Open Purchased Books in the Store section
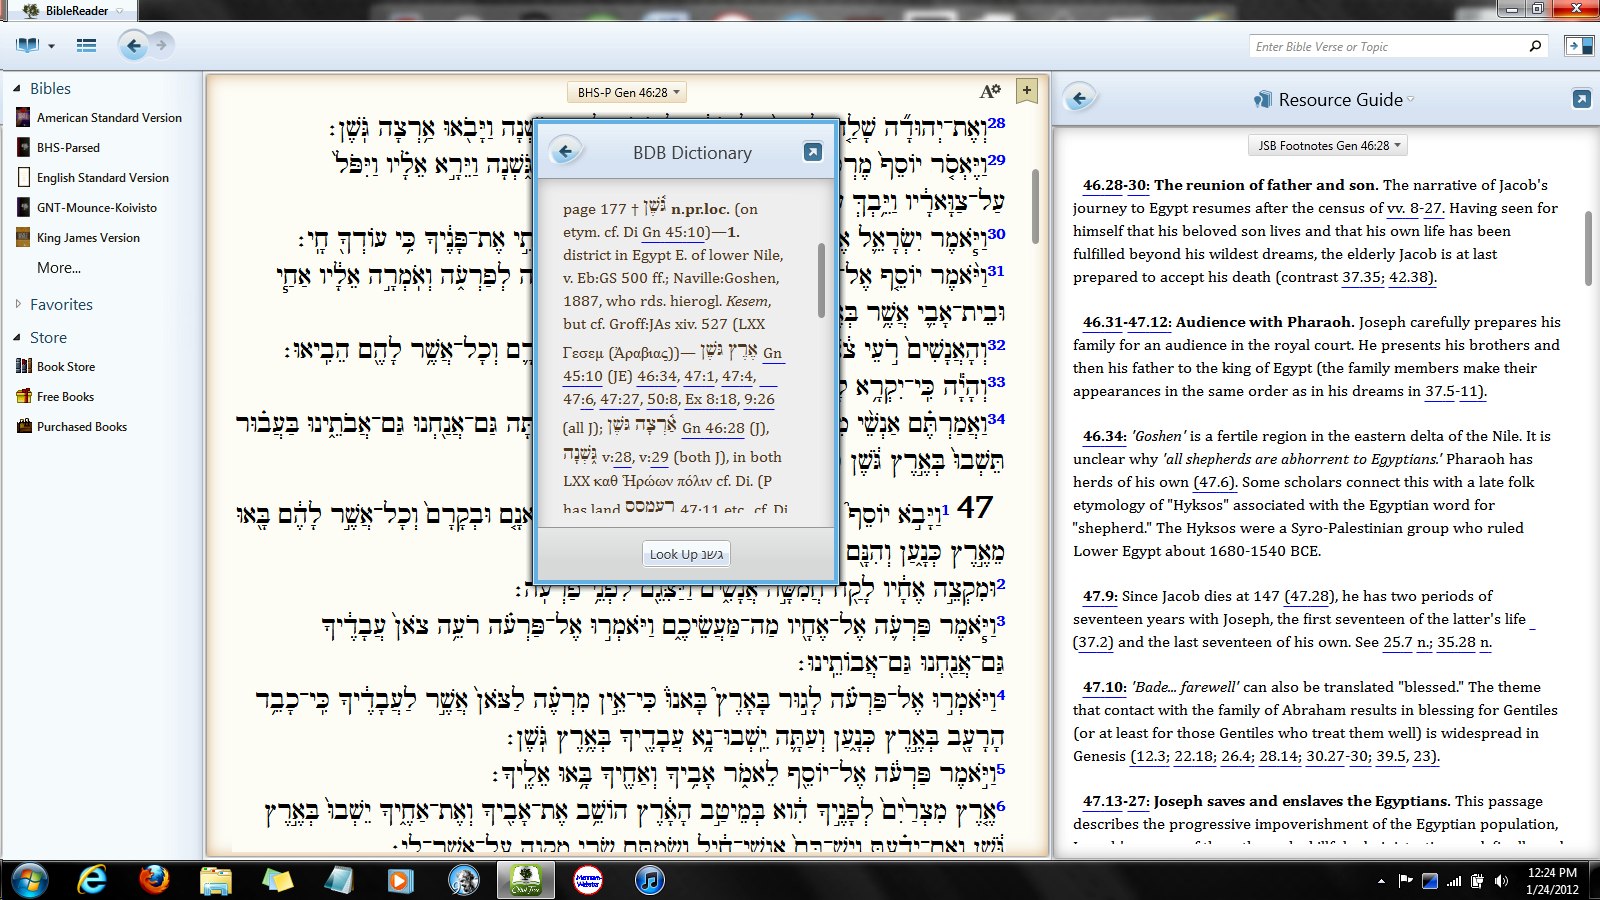The height and width of the screenshot is (900, 1600). (x=82, y=426)
